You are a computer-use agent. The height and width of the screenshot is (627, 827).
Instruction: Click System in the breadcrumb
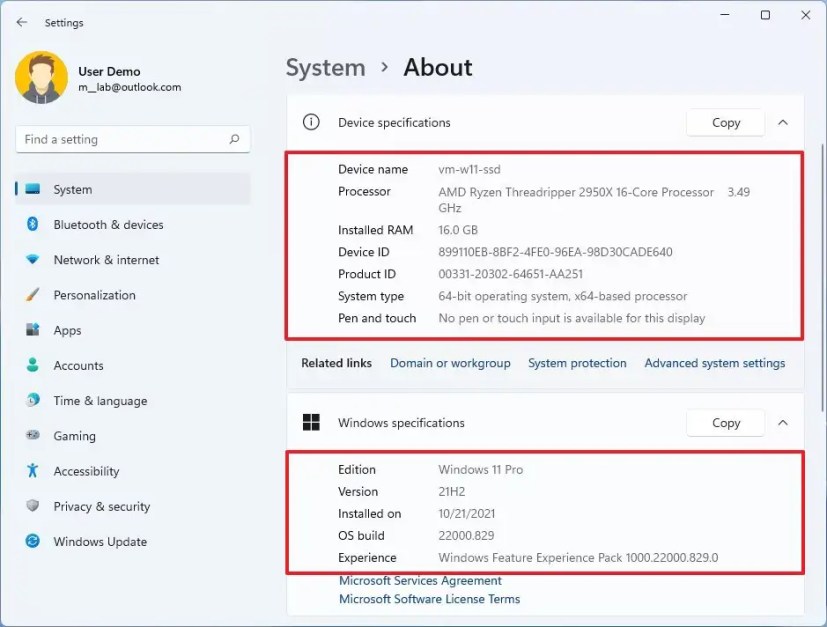[x=325, y=67]
